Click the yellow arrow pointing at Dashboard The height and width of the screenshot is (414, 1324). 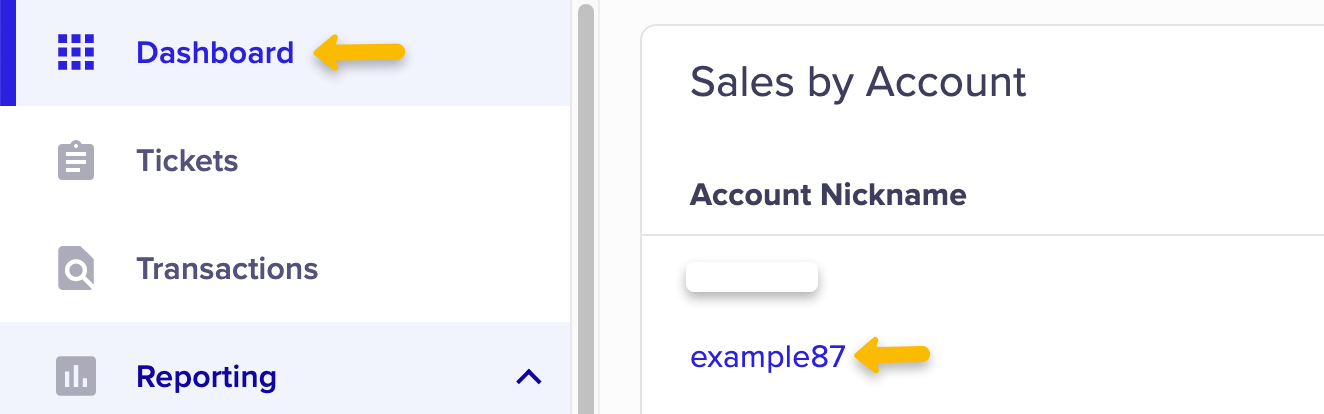pos(360,52)
